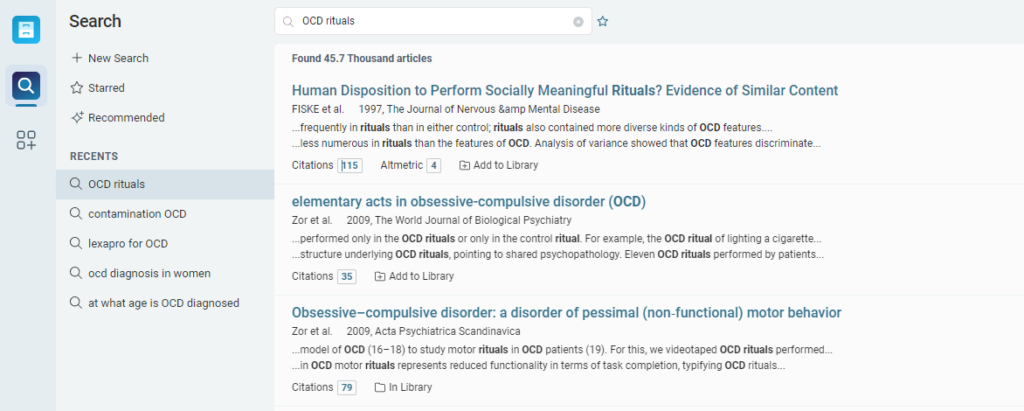Open article on pessimal motor behavior
The height and width of the screenshot is (411, 1024).
[x=566, y=313]
